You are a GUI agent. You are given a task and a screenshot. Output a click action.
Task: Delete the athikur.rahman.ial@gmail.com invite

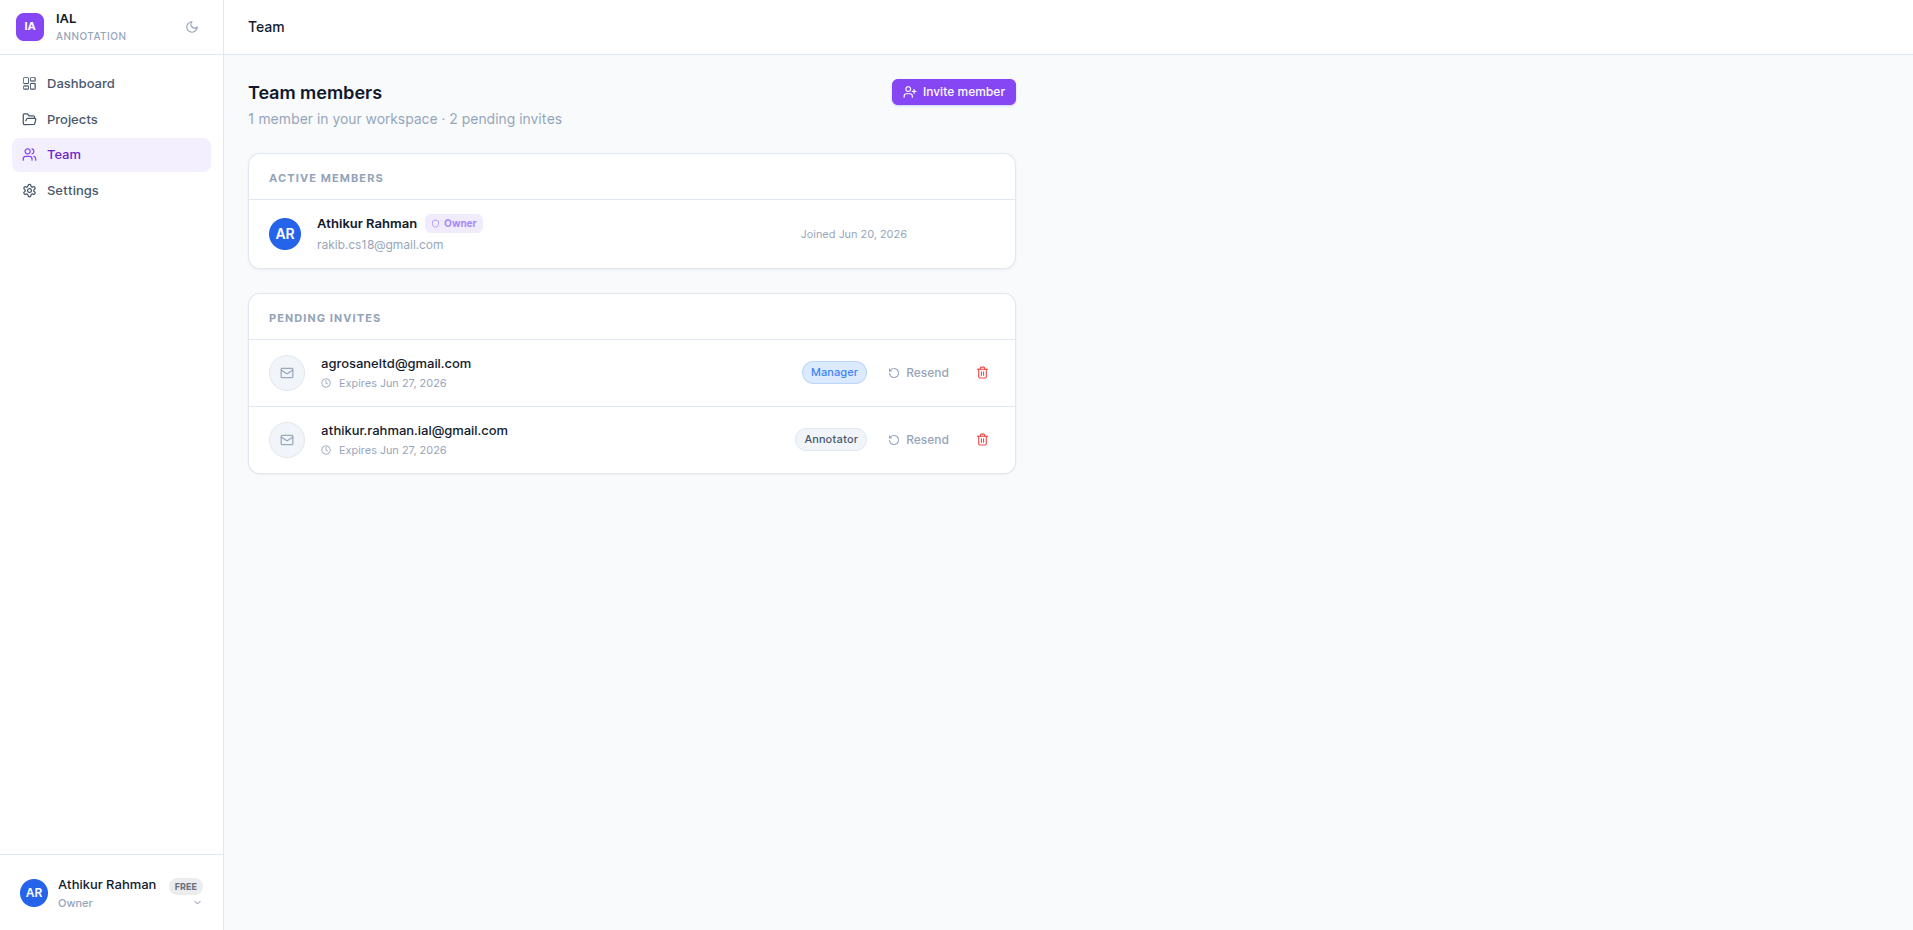983,440
